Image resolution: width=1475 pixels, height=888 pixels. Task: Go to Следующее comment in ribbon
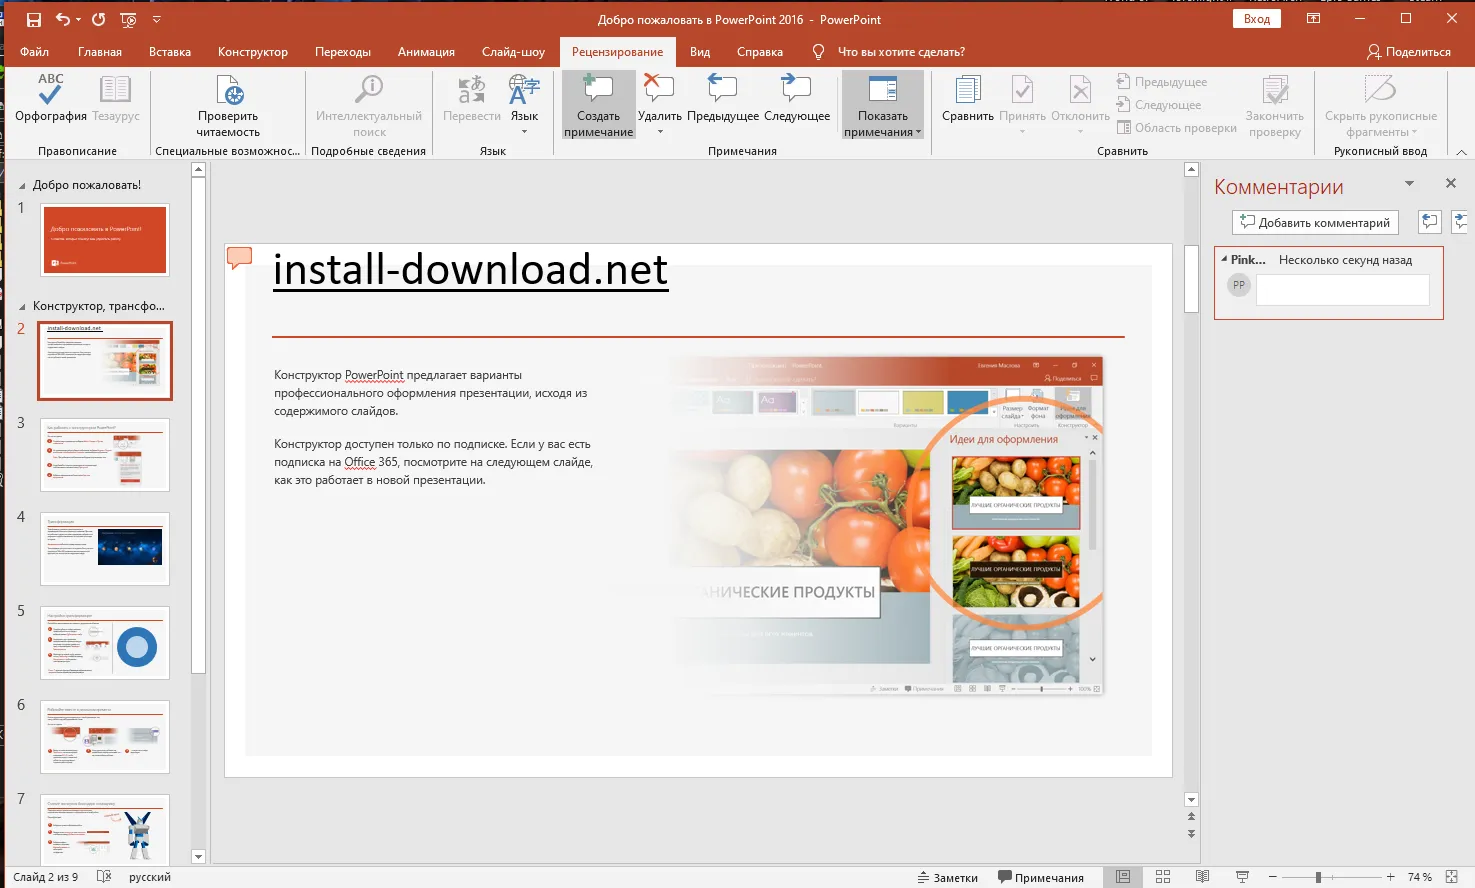[x=796, y=98]
